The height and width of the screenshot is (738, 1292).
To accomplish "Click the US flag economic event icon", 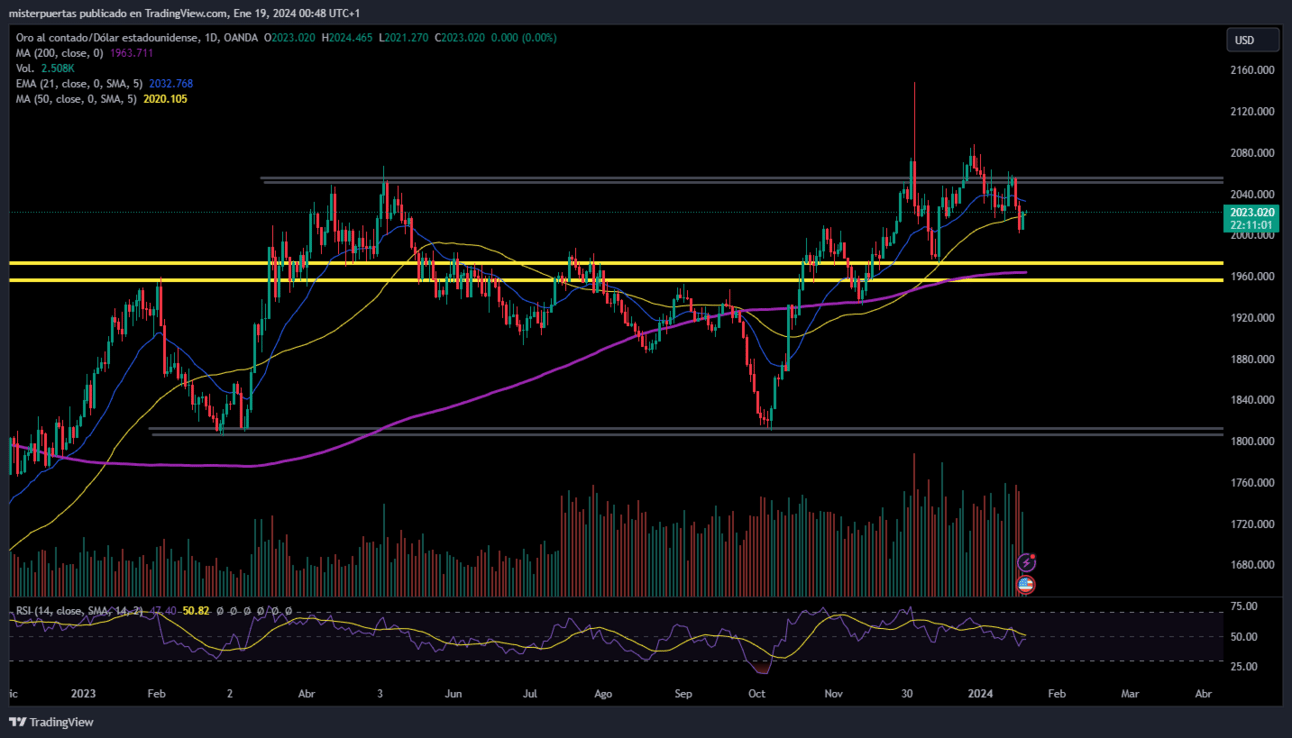I will 1025,584.
